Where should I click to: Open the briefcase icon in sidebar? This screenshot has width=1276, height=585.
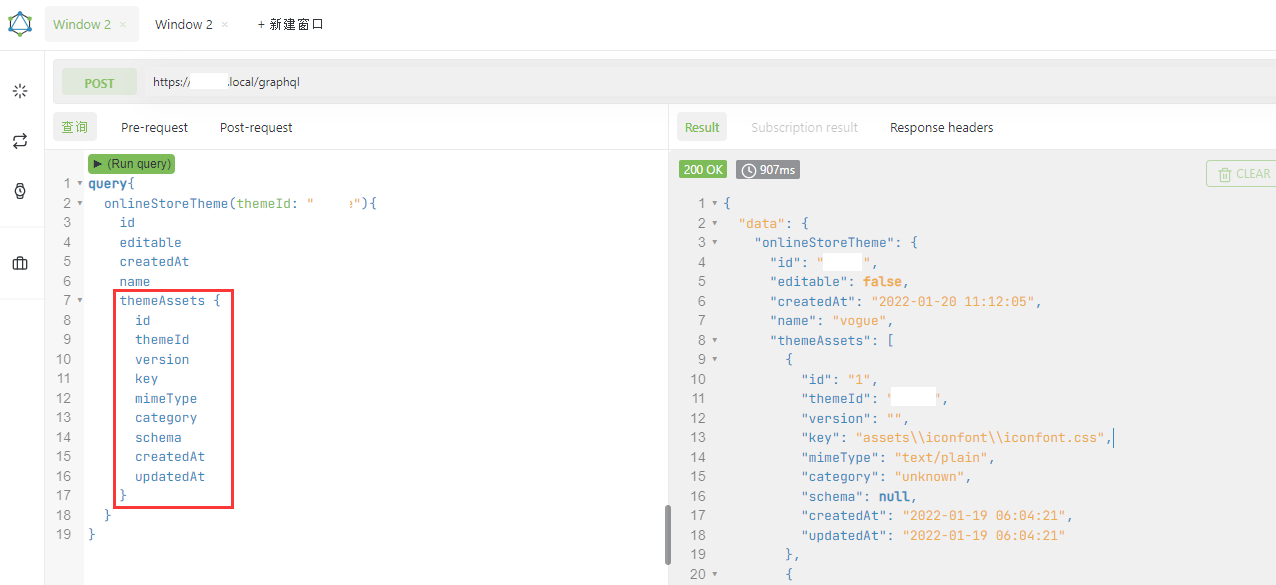20,264
